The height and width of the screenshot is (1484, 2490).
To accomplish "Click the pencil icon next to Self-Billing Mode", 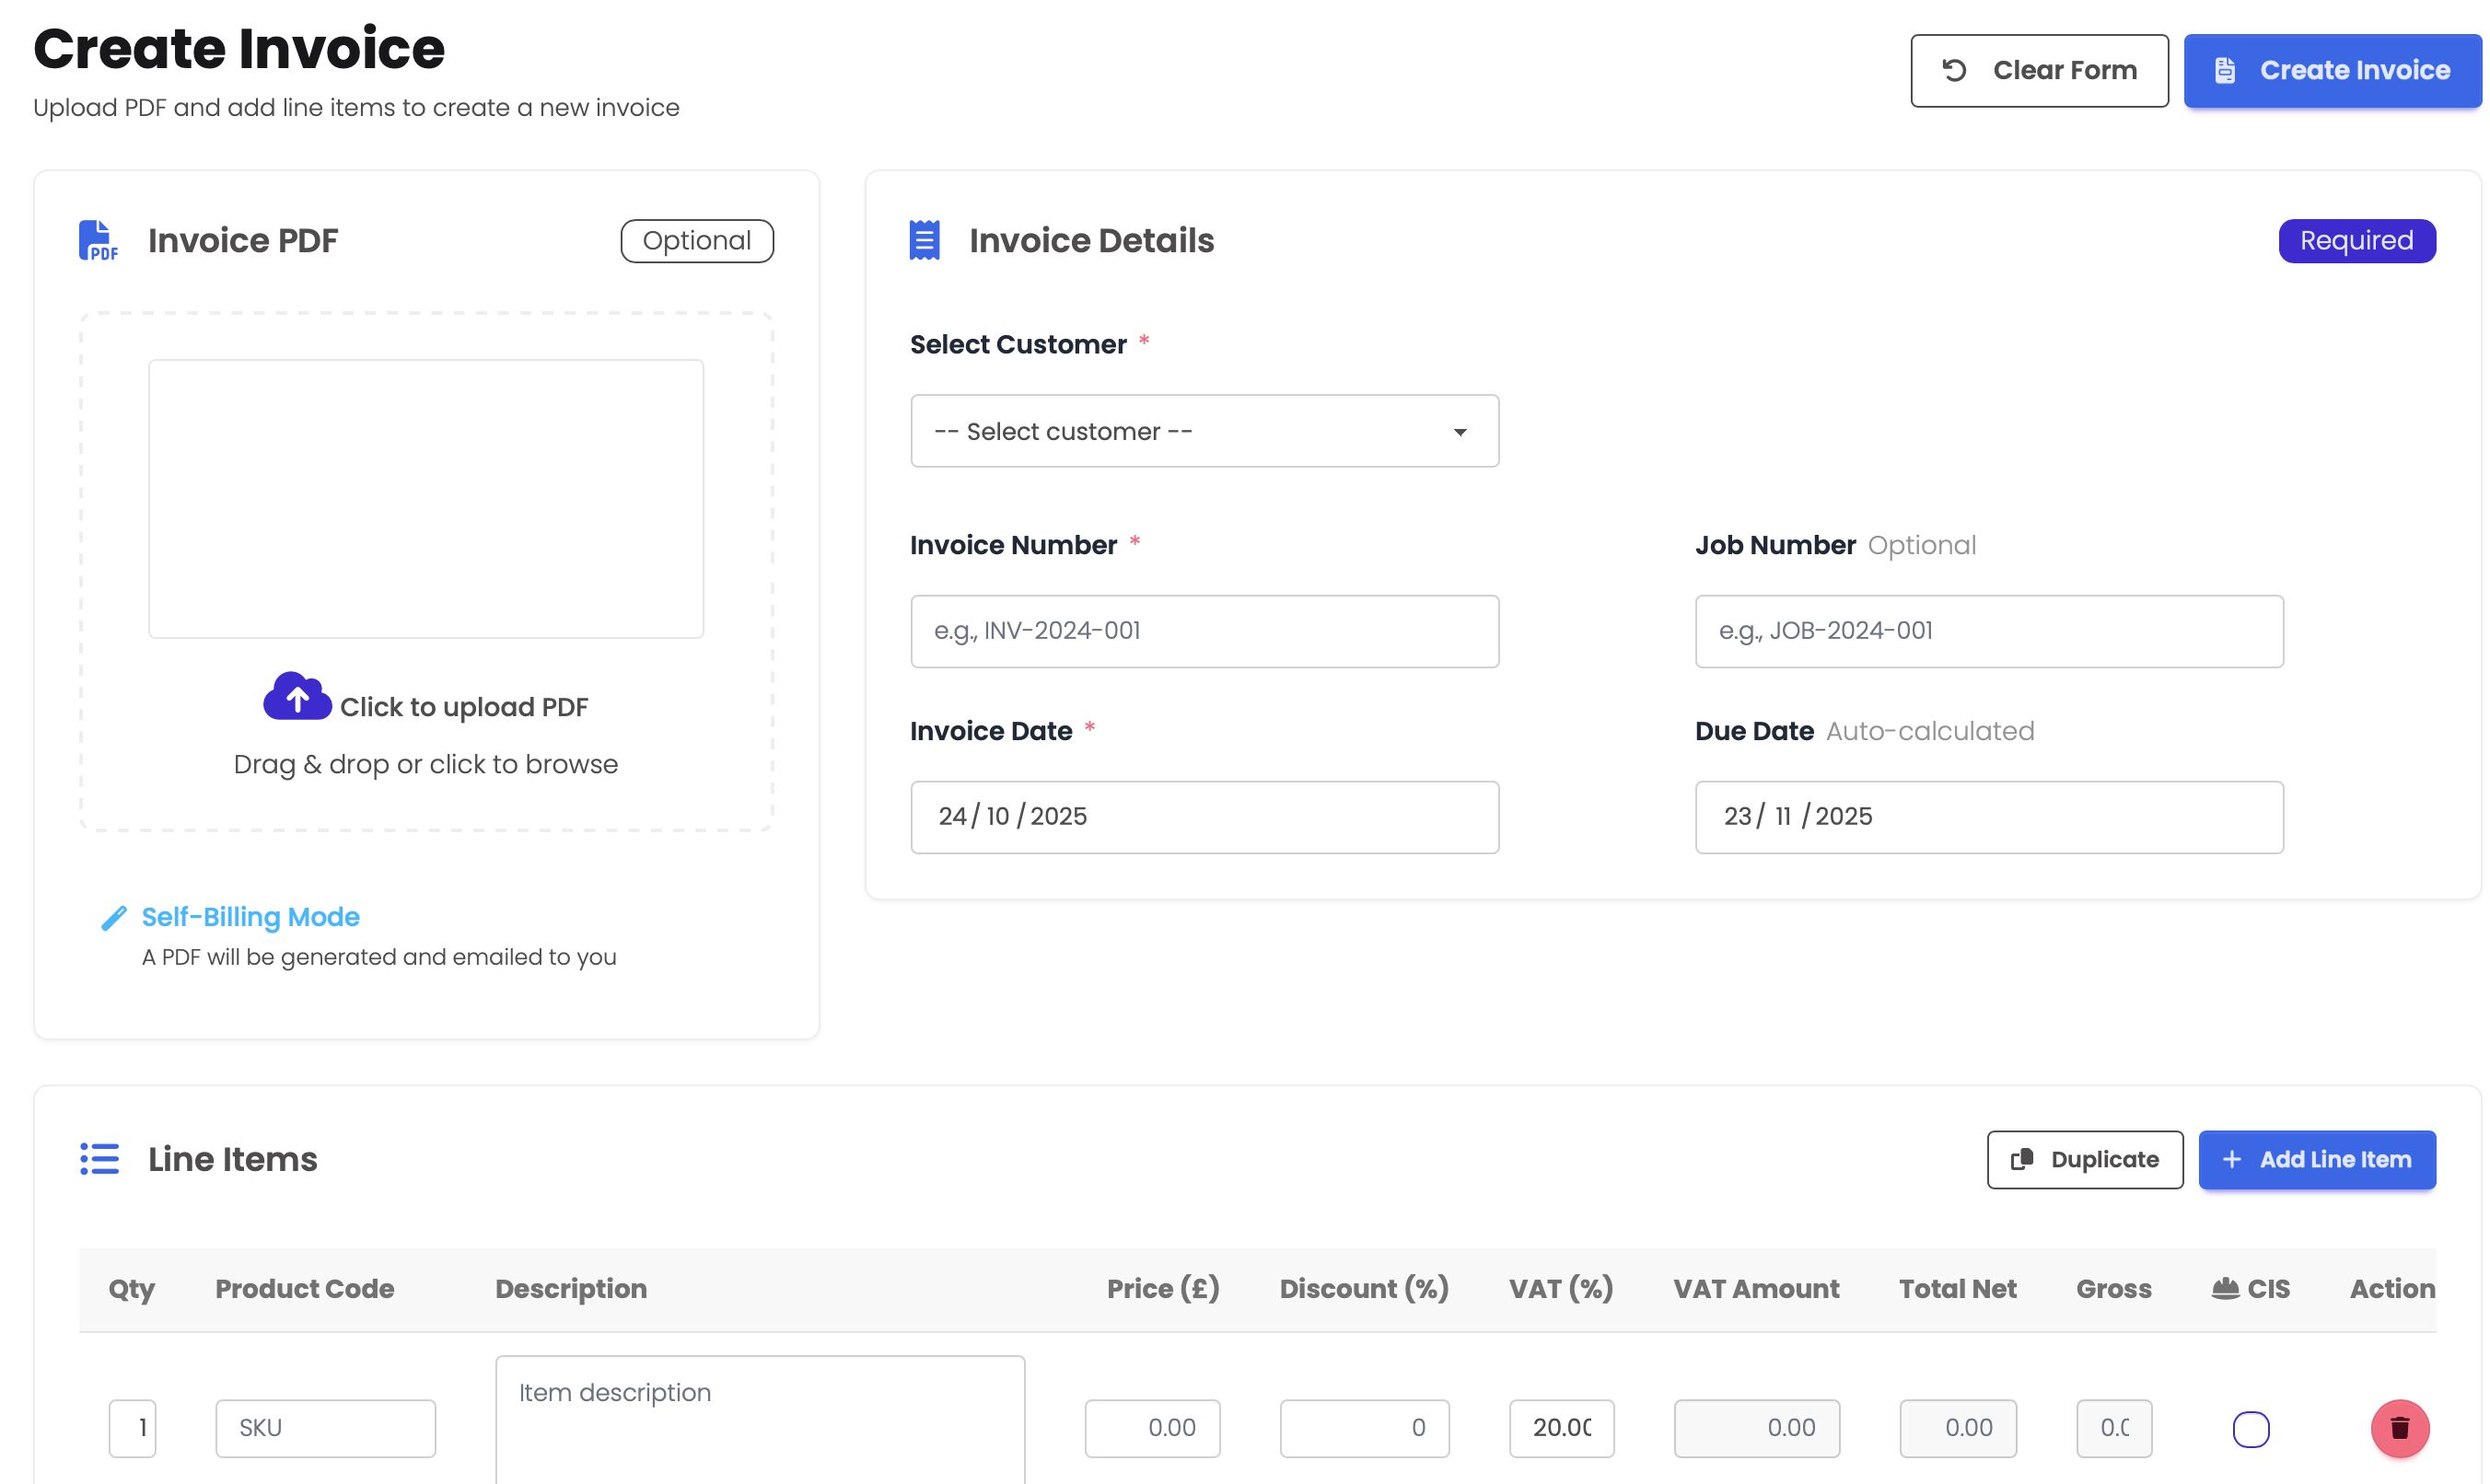I will (x=113, y=917).
